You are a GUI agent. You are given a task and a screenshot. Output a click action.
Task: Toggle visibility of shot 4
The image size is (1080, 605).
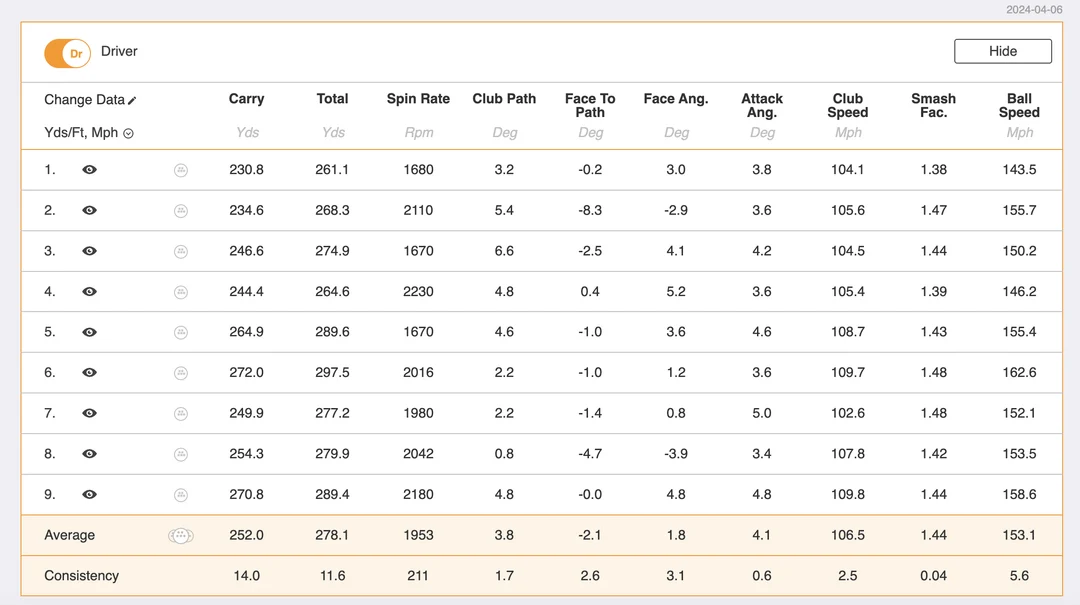point(89,291)
